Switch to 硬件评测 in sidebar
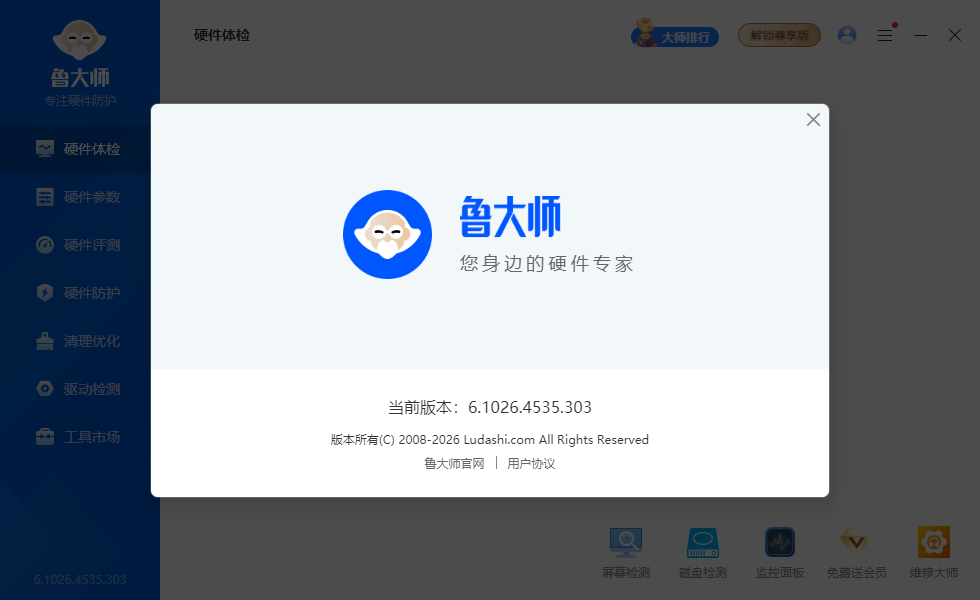Screen dimensions: 980x600 coord(80,245)
